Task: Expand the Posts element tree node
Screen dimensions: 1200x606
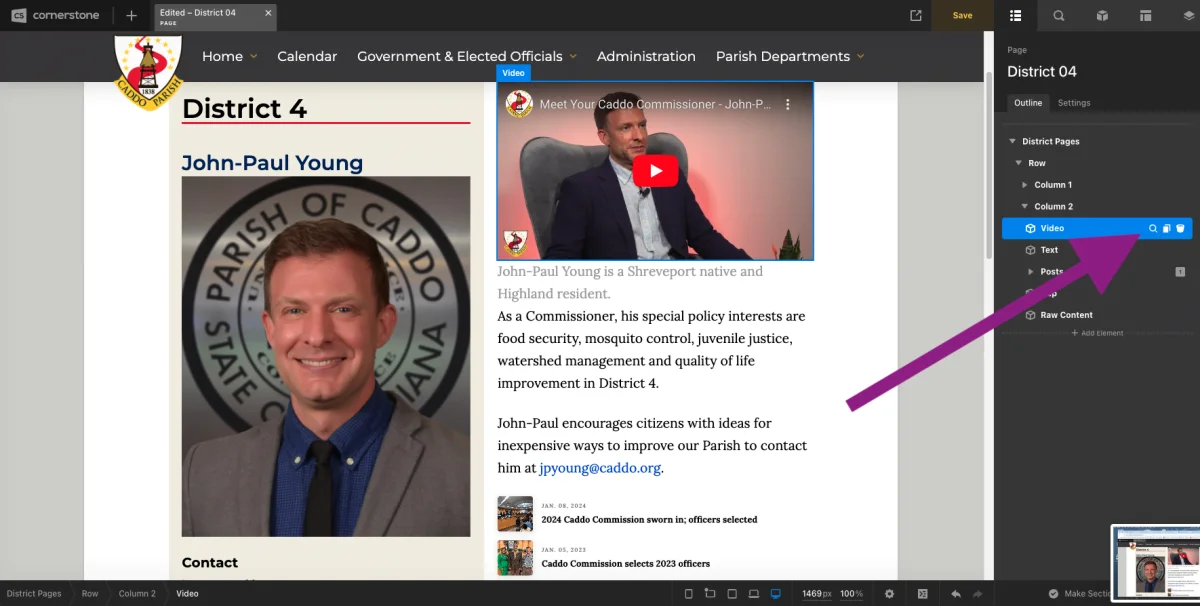Action: pyautogui.click(x=1031, y=272)
